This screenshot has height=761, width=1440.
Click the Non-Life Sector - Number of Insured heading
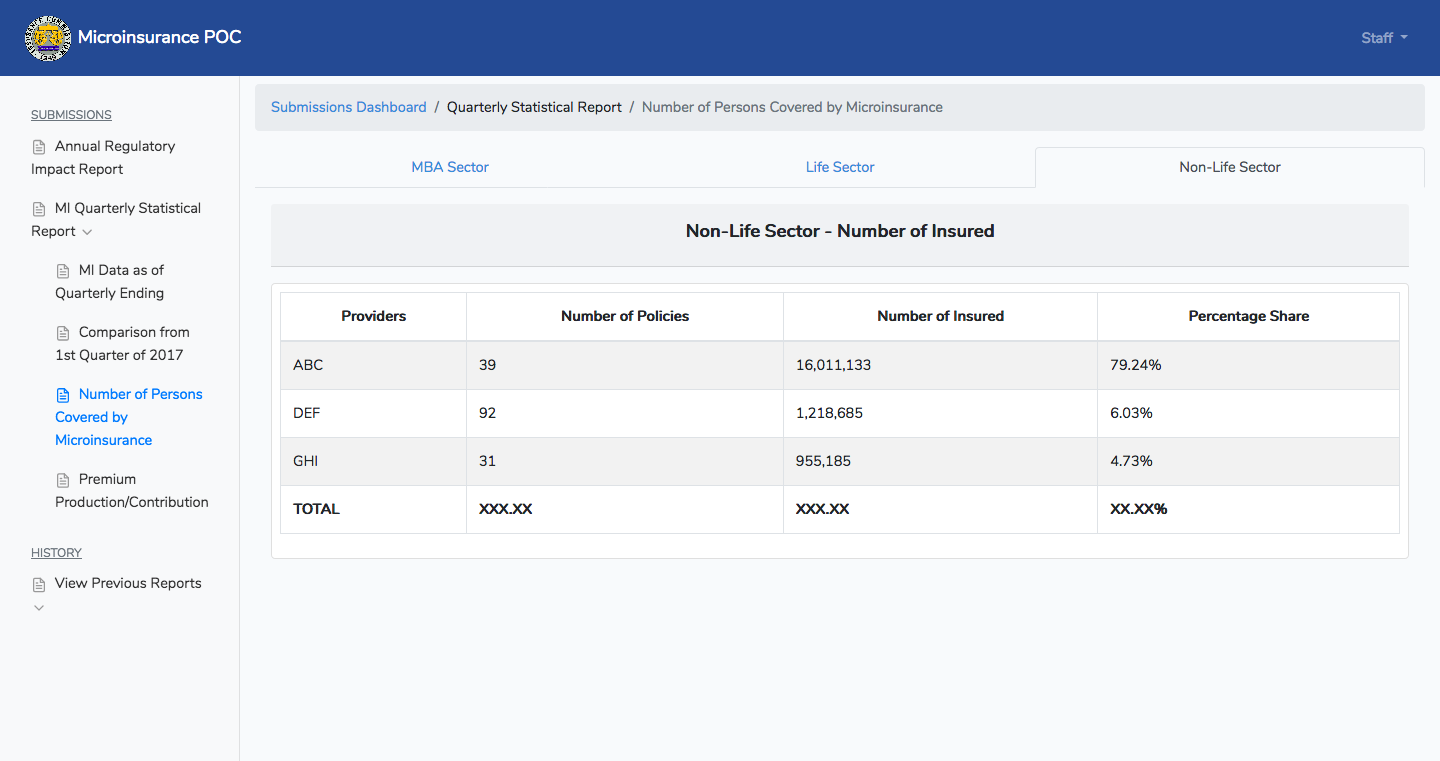[x=840, y=231]
